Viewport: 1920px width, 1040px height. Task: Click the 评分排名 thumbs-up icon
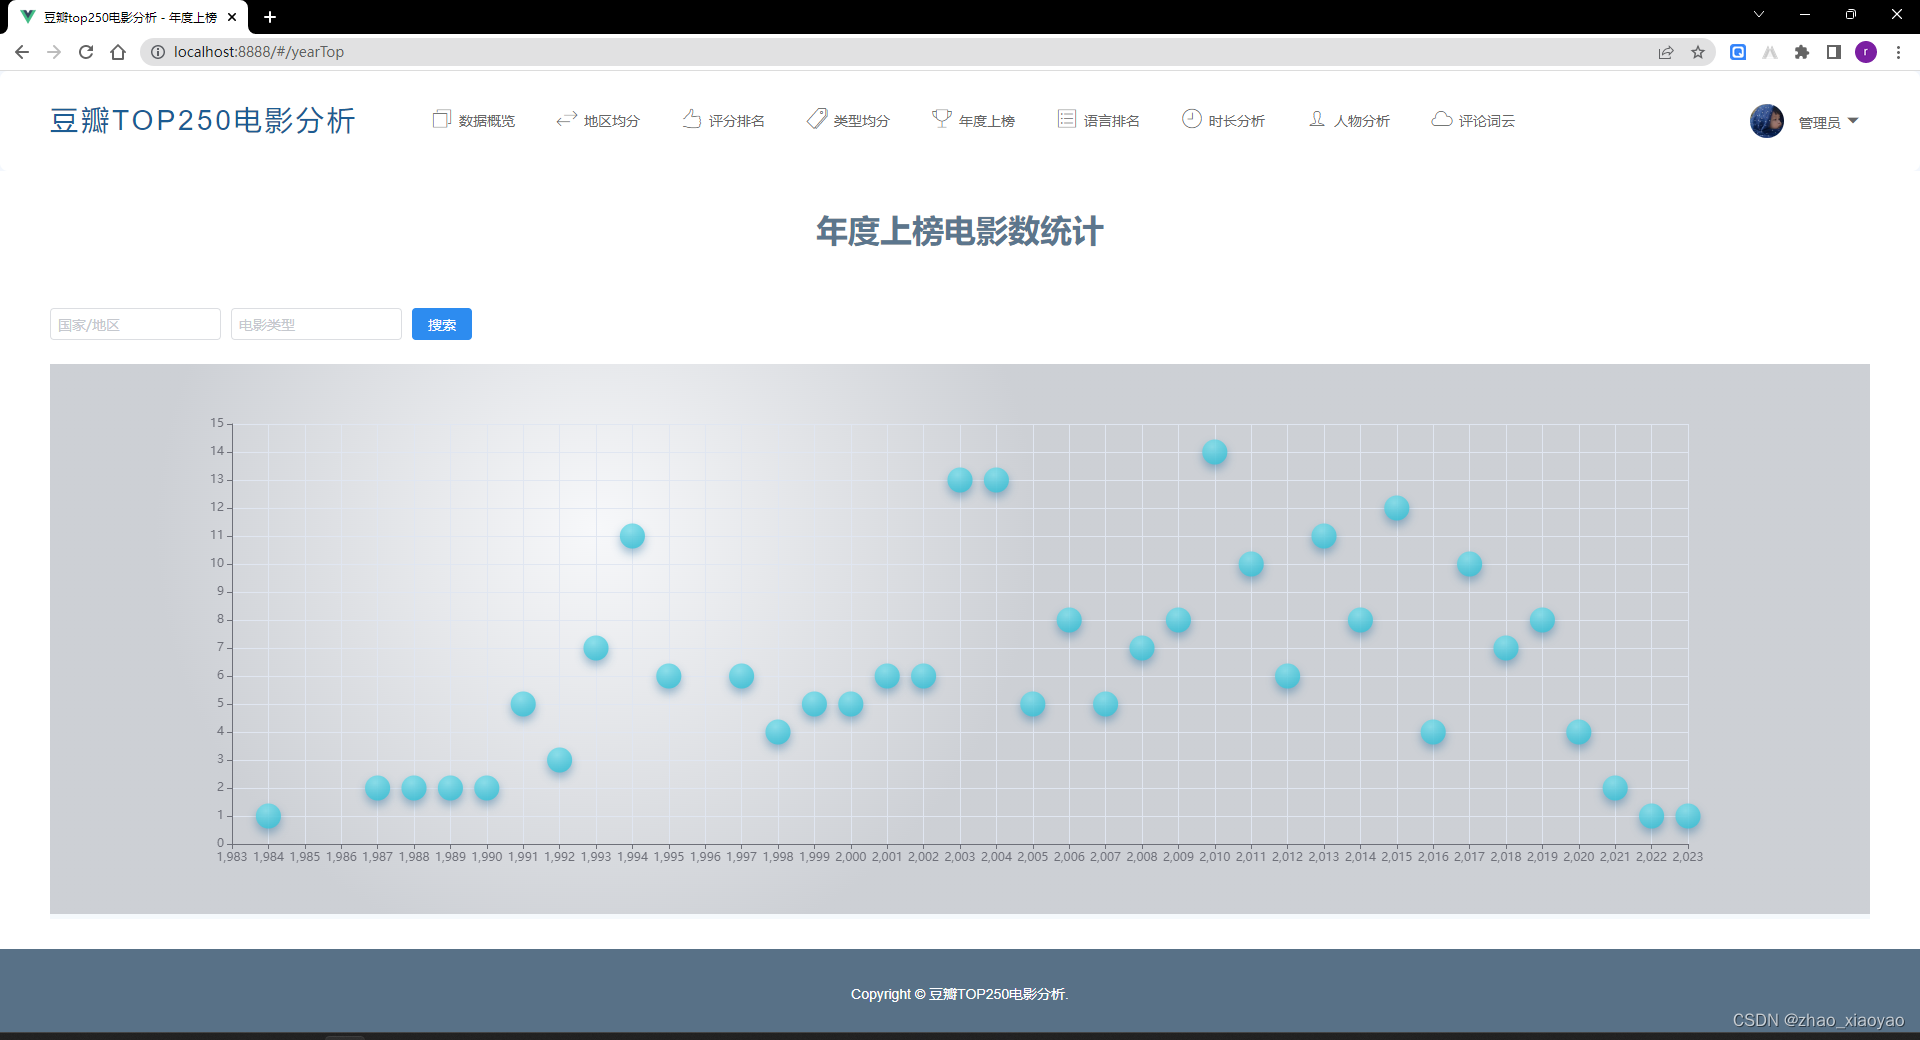(x=693, y=118)
